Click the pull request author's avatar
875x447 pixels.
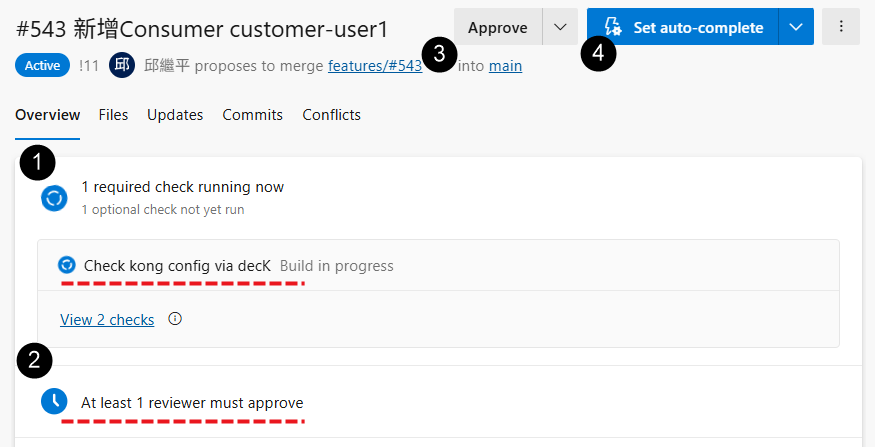[122, 66]
